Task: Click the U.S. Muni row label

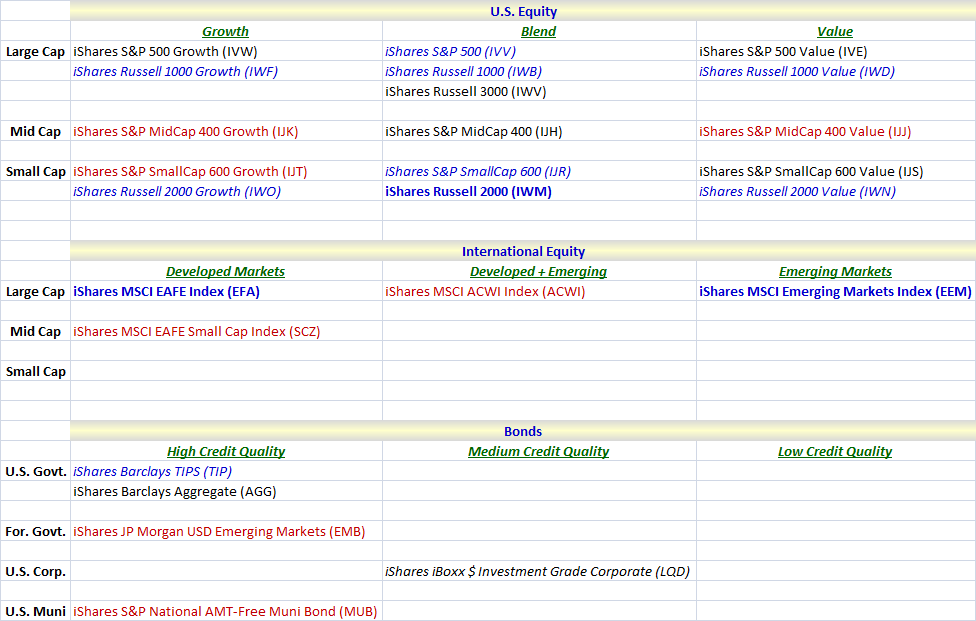Action: [x=35, y=611]
